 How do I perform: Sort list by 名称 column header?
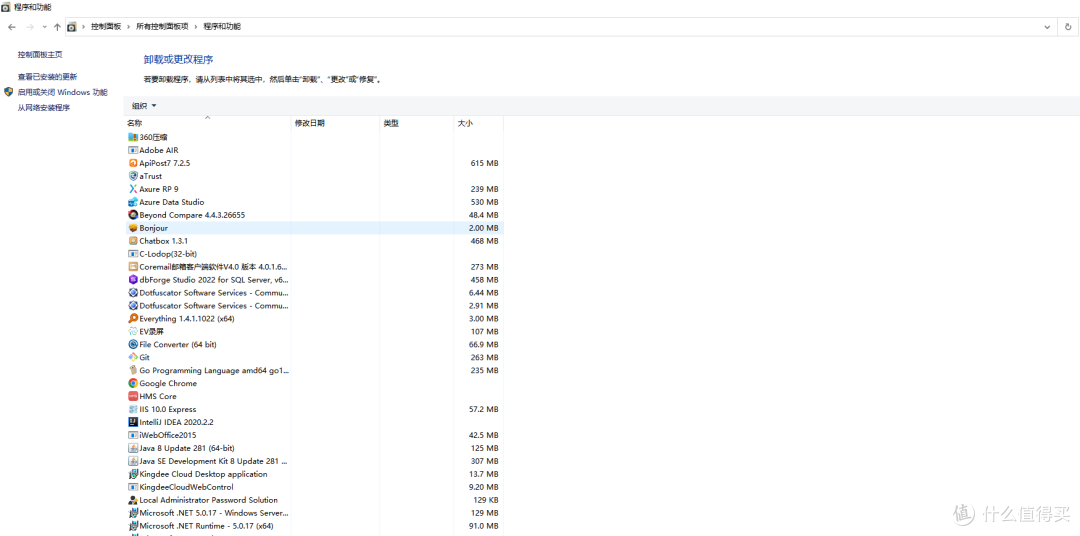tap(207, 123)
